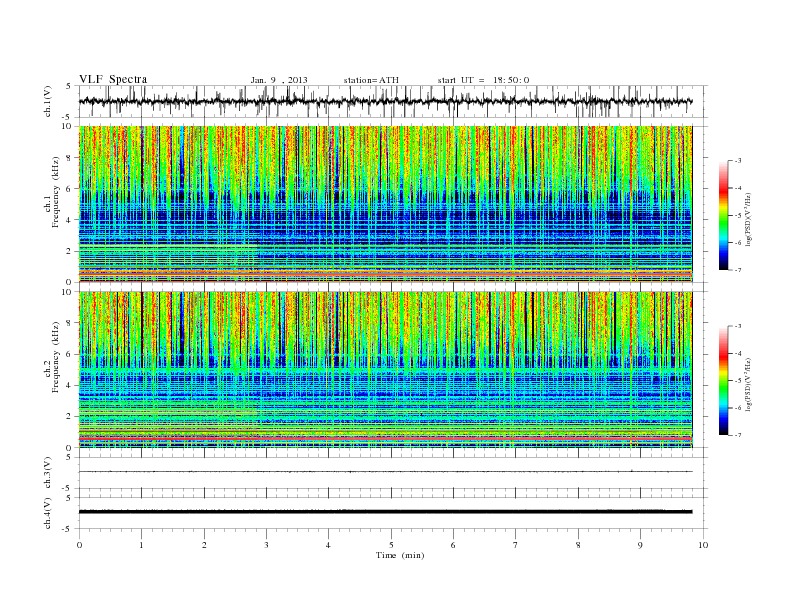792x612 pixels.
Task: Click the ch.1(V) waveform trace panel
Action: click(393, 101)
